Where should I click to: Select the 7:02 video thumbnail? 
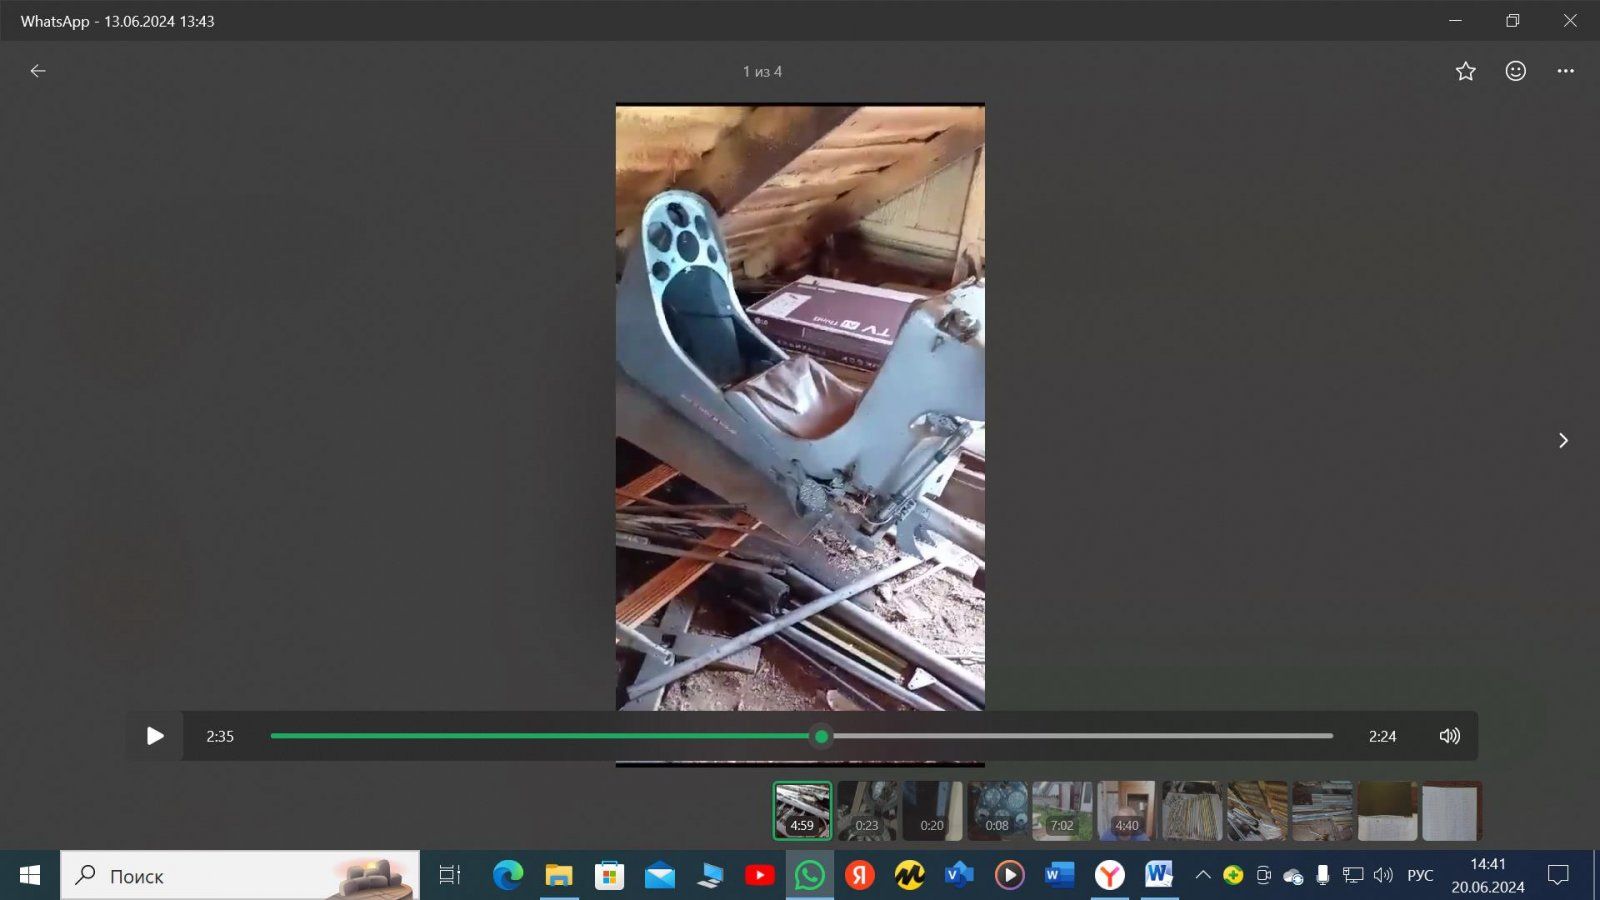click(x=1062, y=811)
